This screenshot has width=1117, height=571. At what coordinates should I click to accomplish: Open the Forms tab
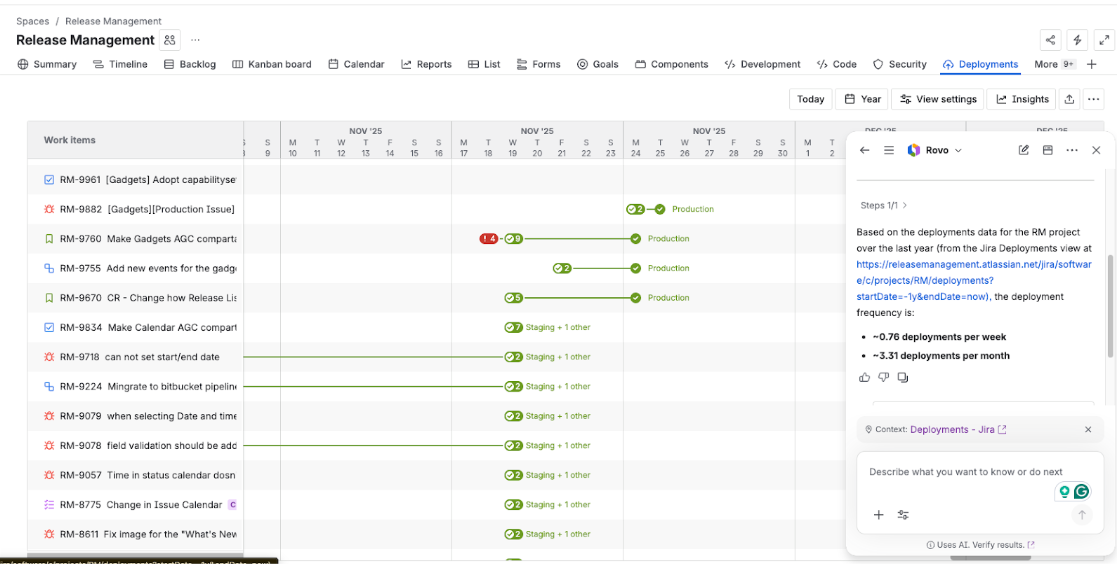(539, 64)
